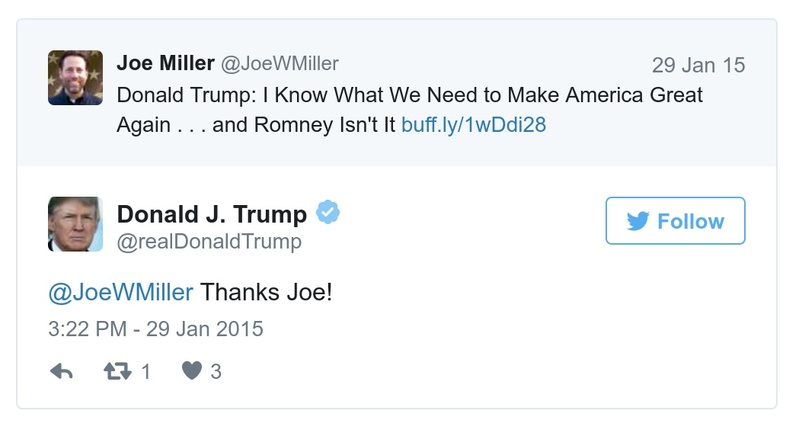Click the Joe Miller display name
Viewport: 799px width, 433px height.
165,64
